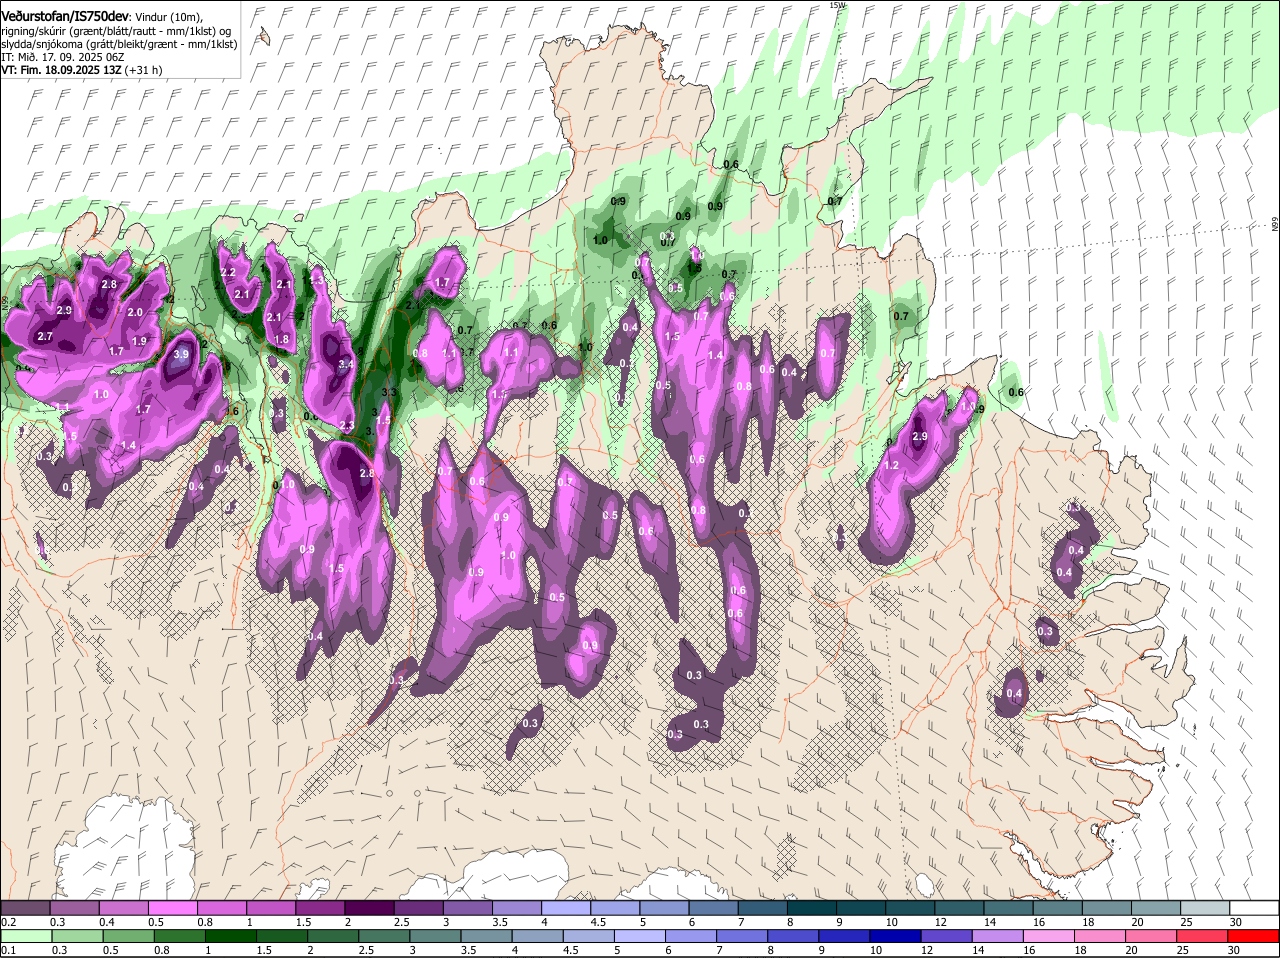This screenshot has height=958, width=1280.
Task: Click the lower scale label '0.1'
Action: coord(8,949)
